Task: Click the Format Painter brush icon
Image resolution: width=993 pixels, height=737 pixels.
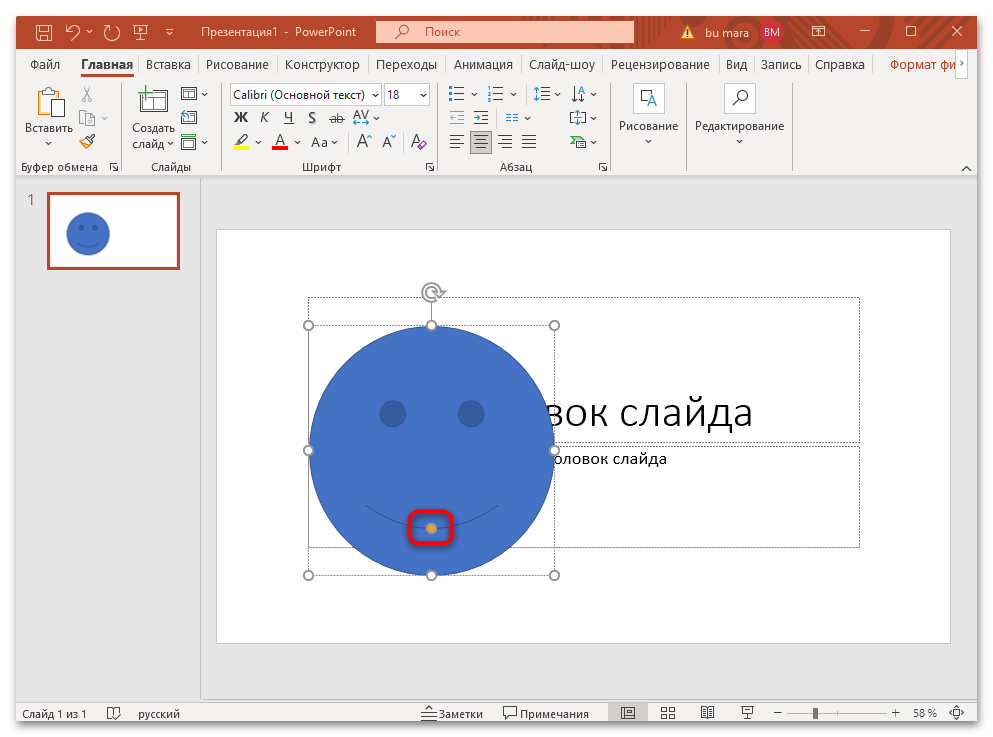Action: [x=87, y=142]
